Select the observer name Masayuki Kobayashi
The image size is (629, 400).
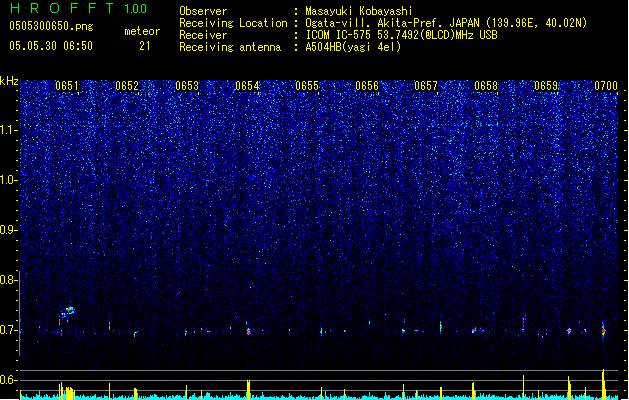[x=359, y=11]
